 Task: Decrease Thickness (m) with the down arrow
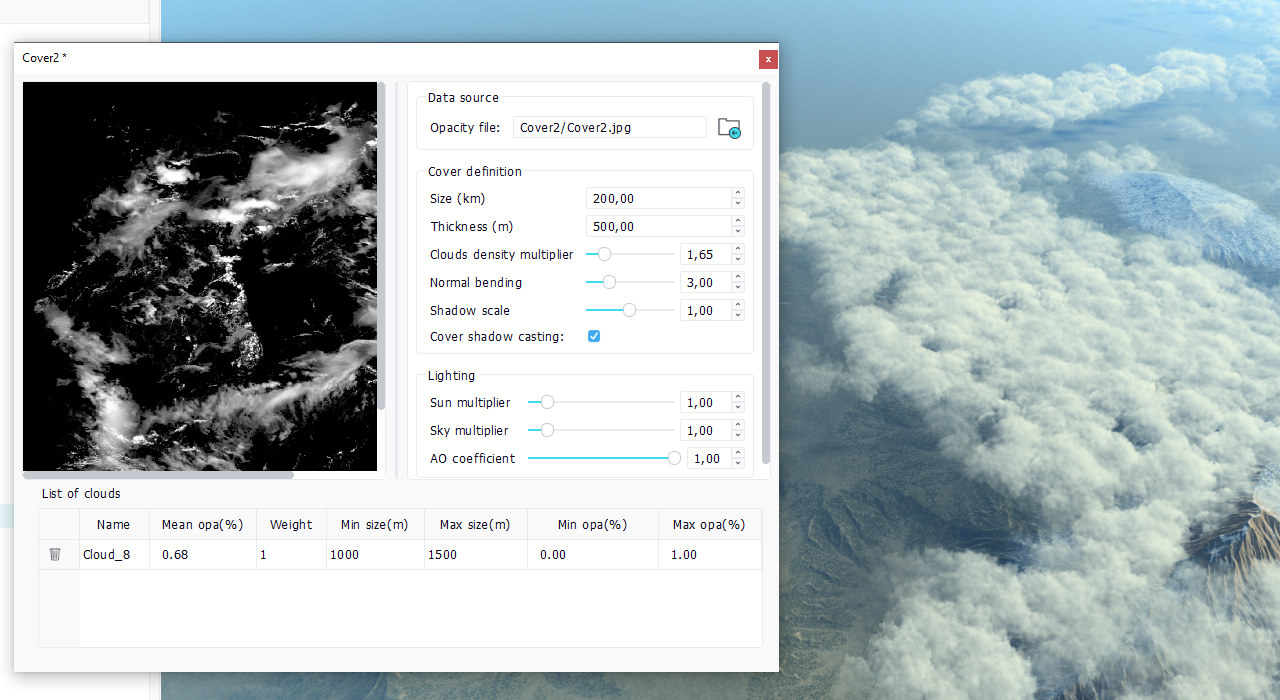point(738,231)
